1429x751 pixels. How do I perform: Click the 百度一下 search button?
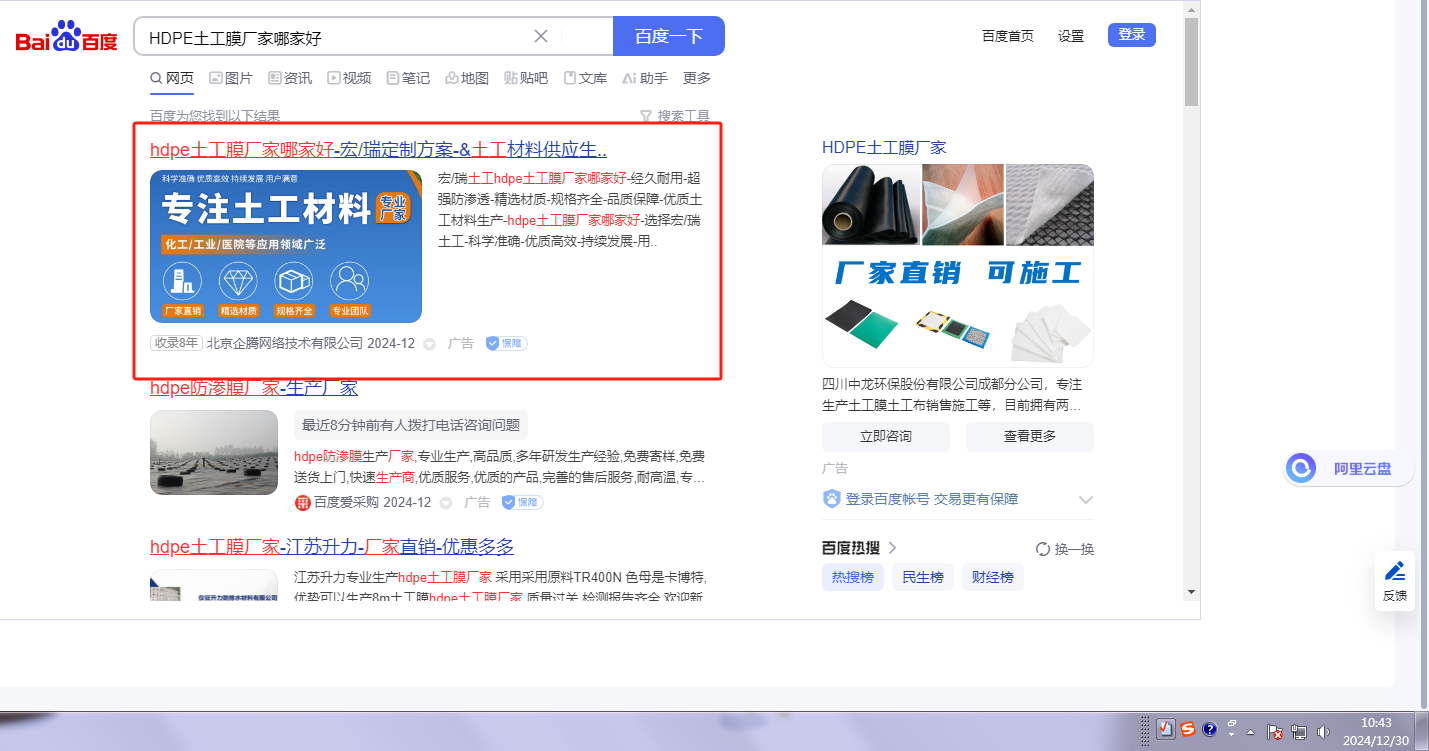coord(669,36)
